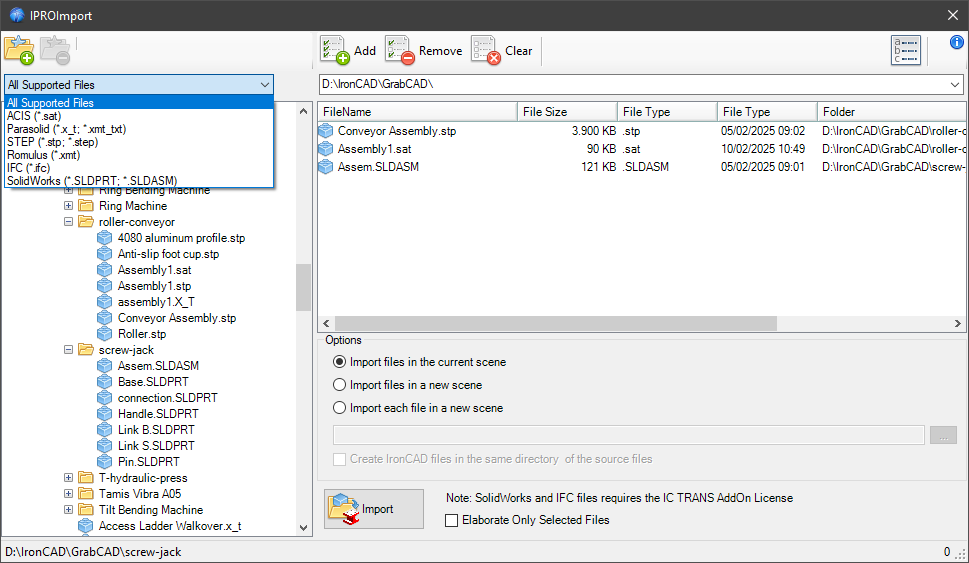
Task: Expand the Tamis Vibra A05 folder
Action: pos(69,494)
